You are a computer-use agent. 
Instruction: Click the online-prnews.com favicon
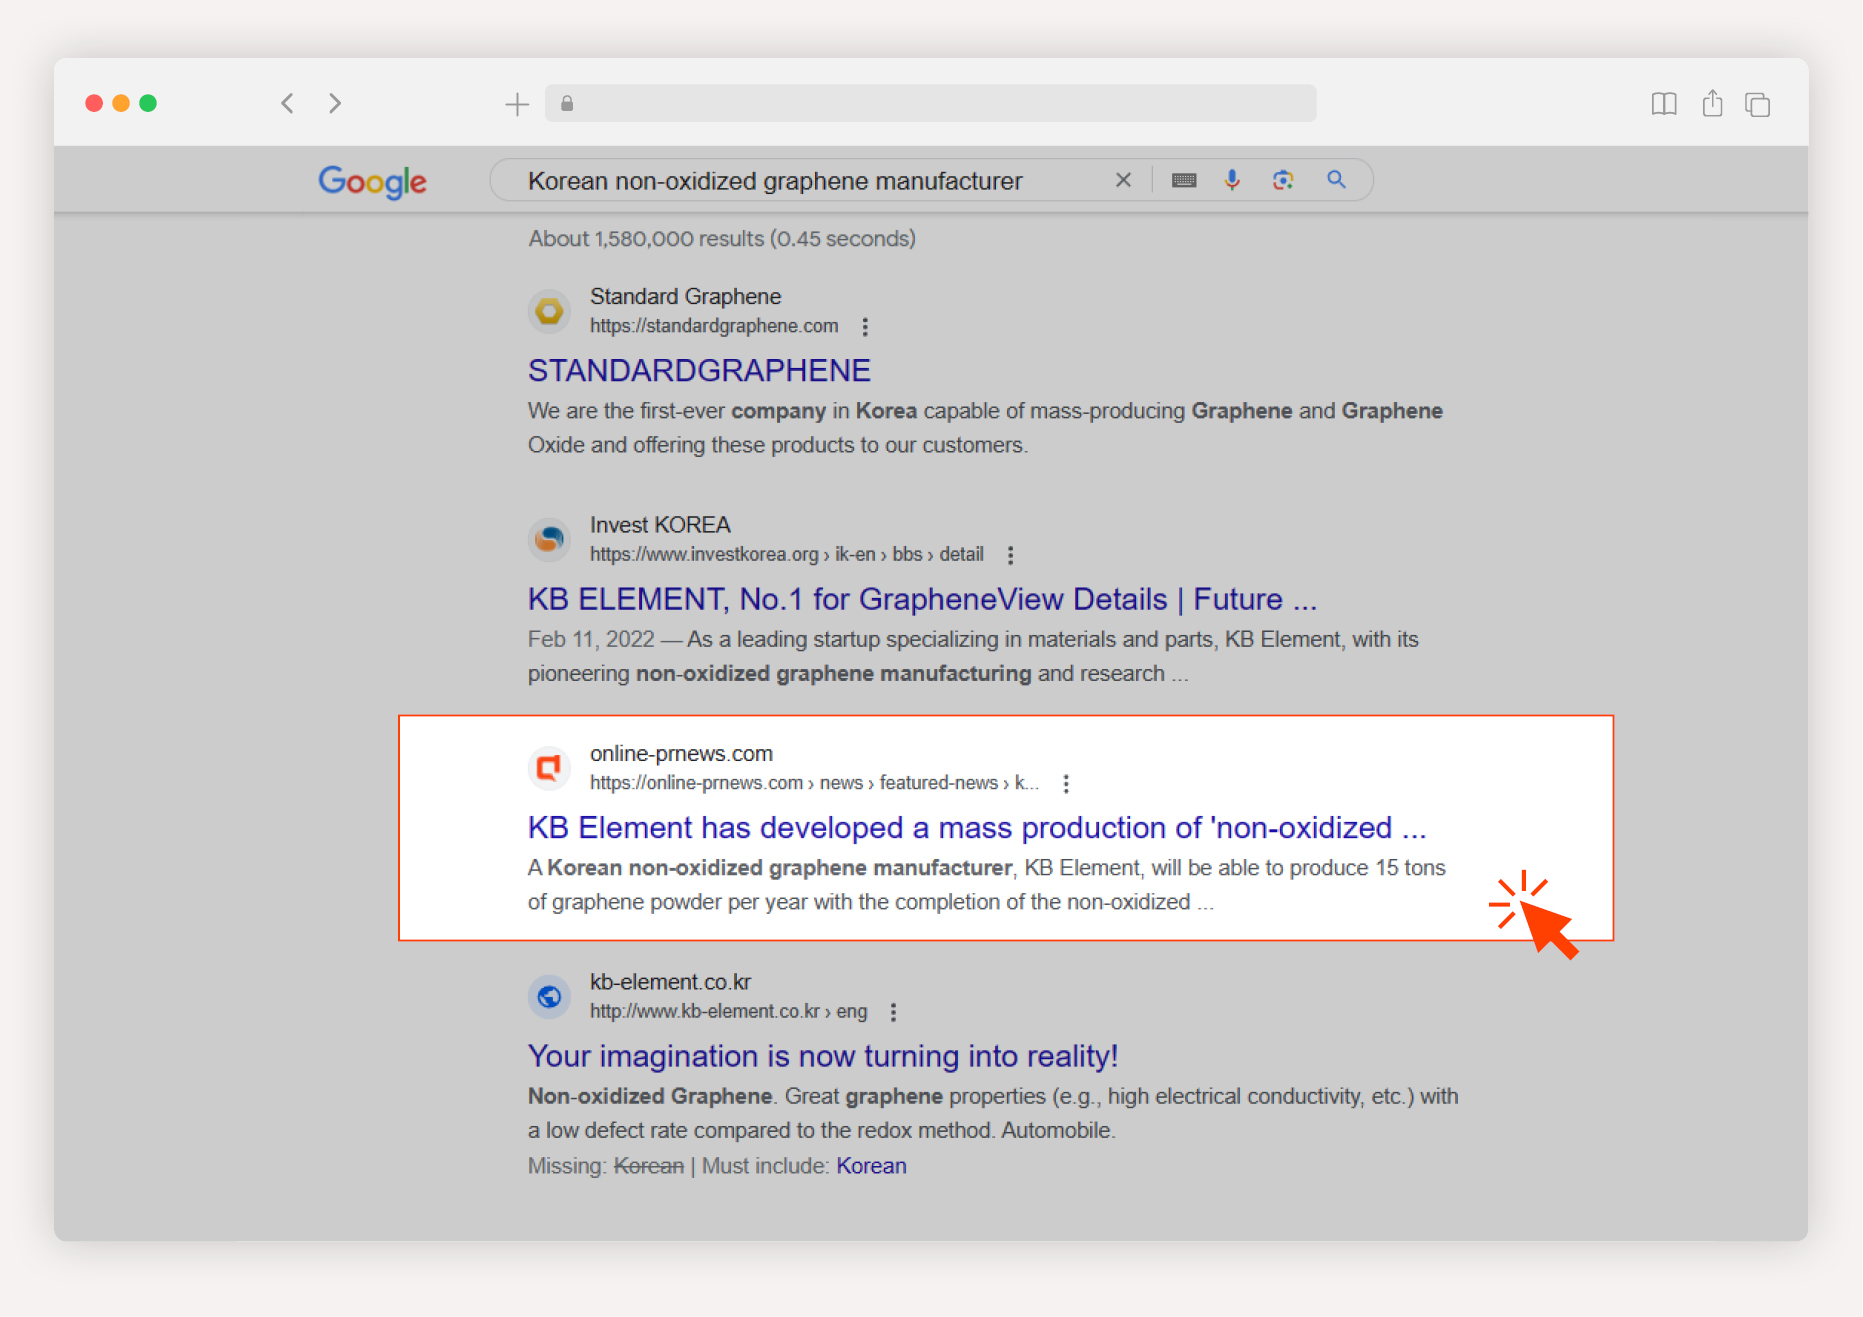coord(549,768)
